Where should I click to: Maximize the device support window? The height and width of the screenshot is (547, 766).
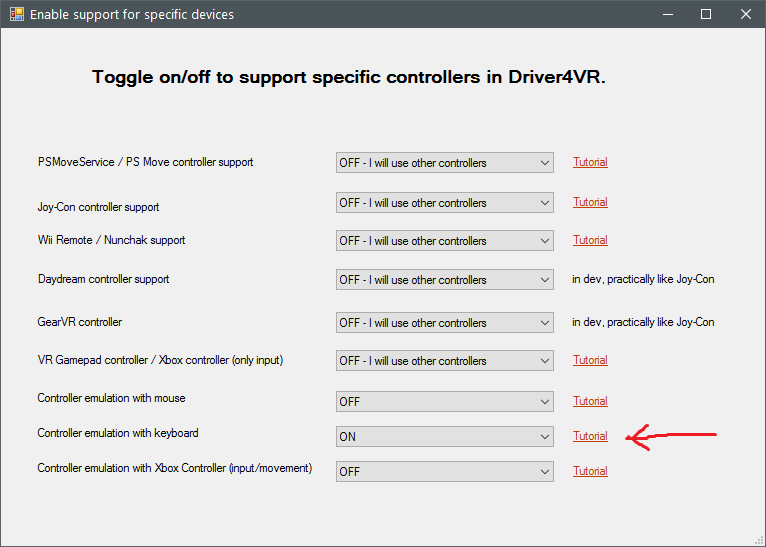pyautogui.click(x=706, y=15)
